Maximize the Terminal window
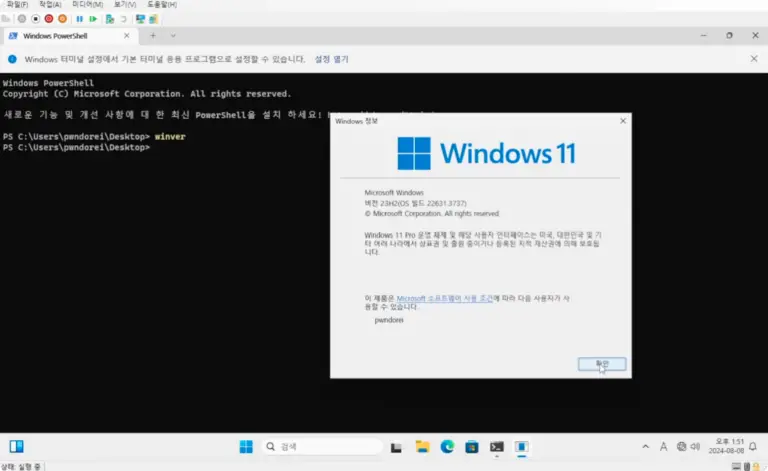The image size is (768, 471). 729,35
